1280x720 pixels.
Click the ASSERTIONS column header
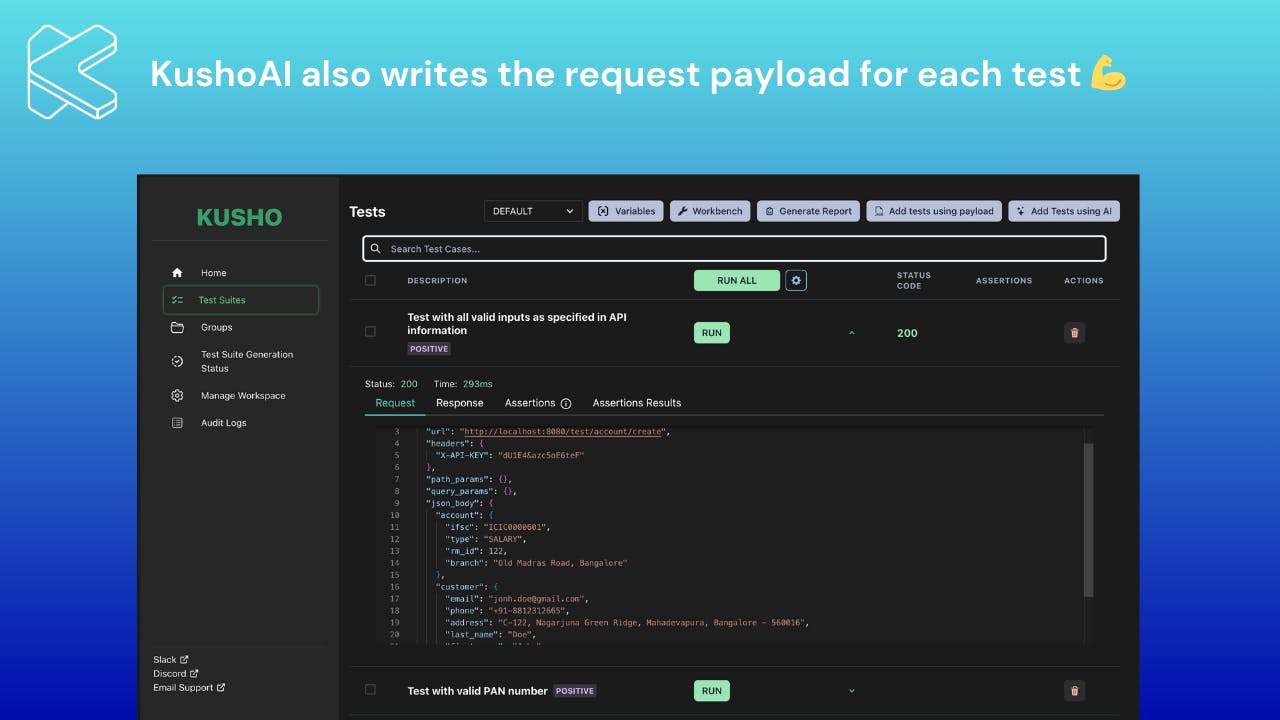pos(1004,281)
